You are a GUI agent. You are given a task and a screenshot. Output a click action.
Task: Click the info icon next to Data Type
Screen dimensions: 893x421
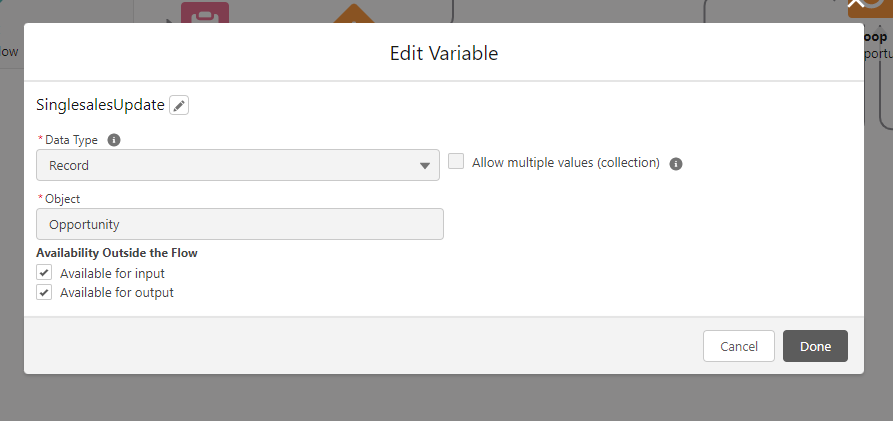pos(114,140)
